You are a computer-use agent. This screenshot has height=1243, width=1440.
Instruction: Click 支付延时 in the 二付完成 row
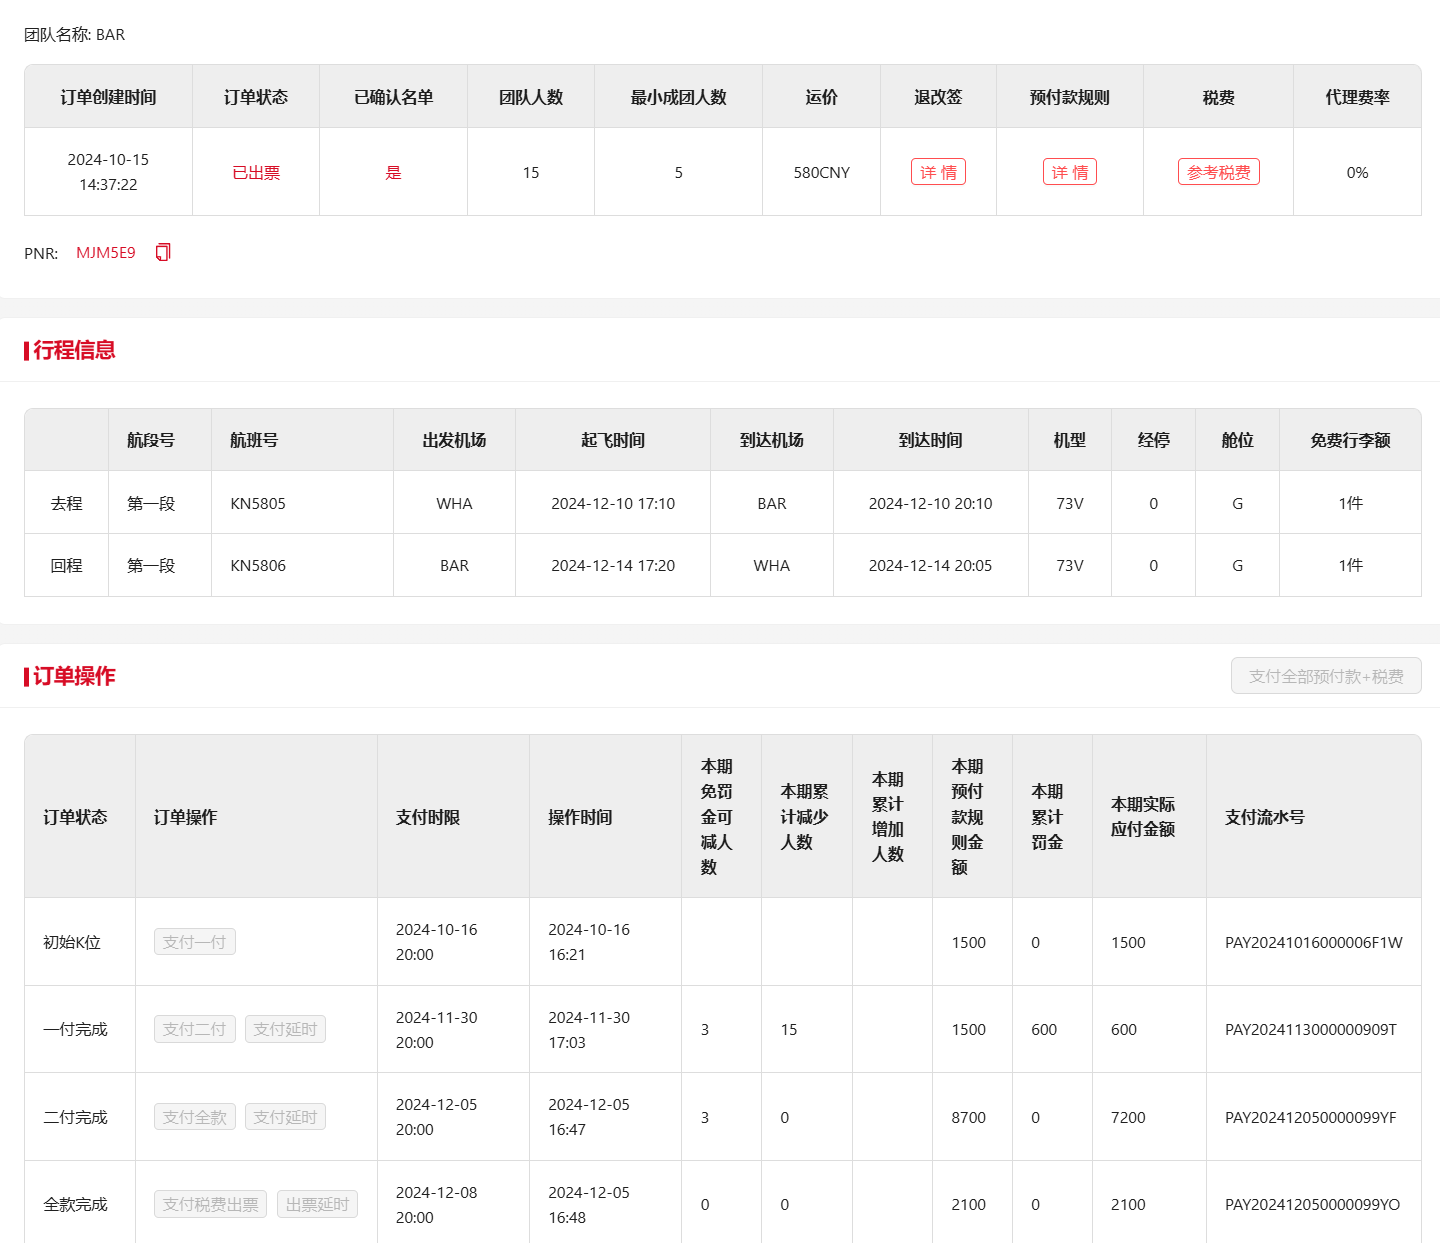(x=285, y=1117)
